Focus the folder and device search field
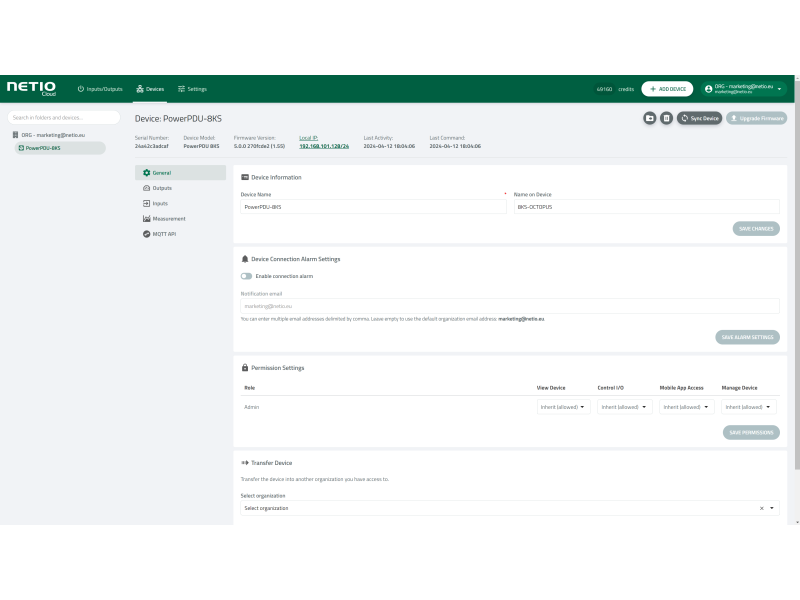Viewport: 800px width, 600px height. click(x=64, y=117)
